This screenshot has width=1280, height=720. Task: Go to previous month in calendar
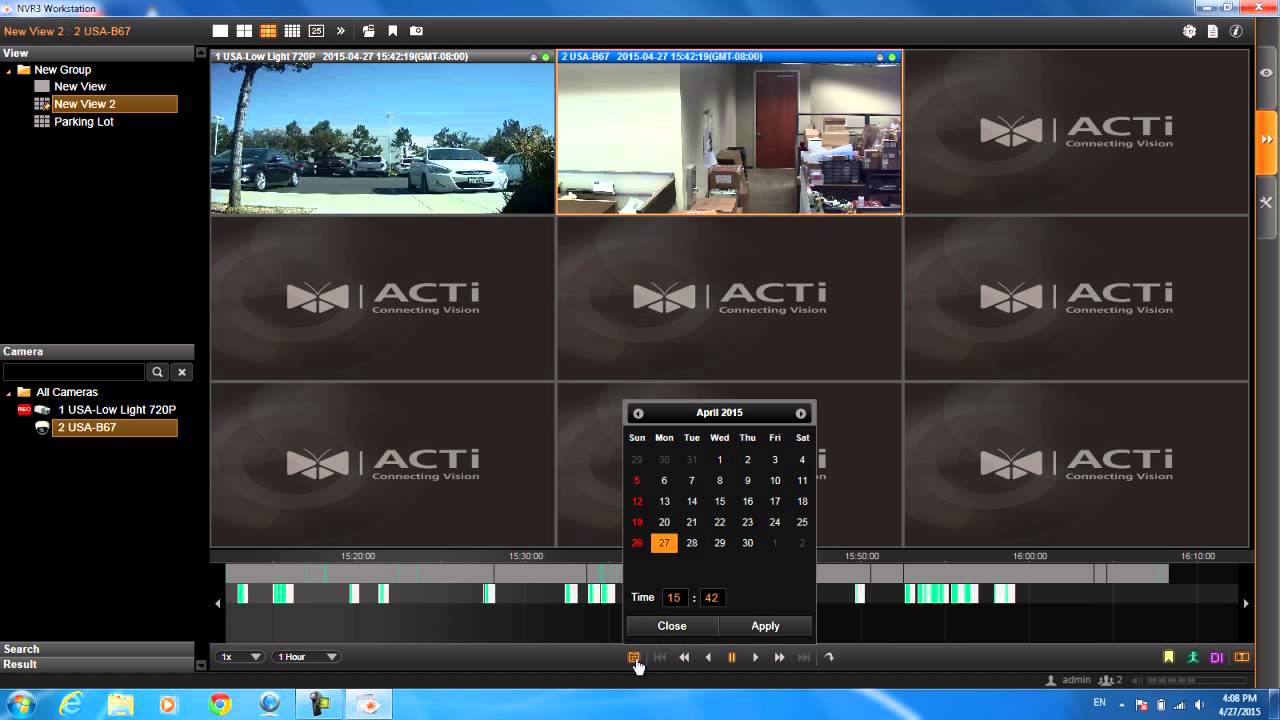(x=638, y=413)
